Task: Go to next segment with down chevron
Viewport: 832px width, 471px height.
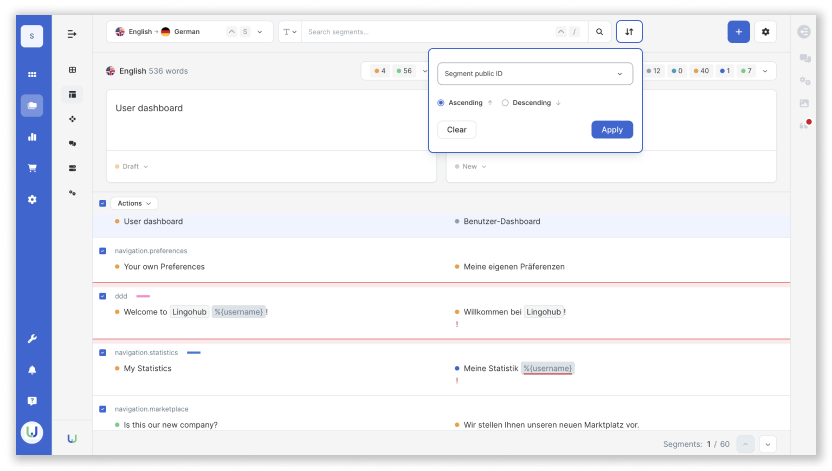Action: (x=767, y=444)
